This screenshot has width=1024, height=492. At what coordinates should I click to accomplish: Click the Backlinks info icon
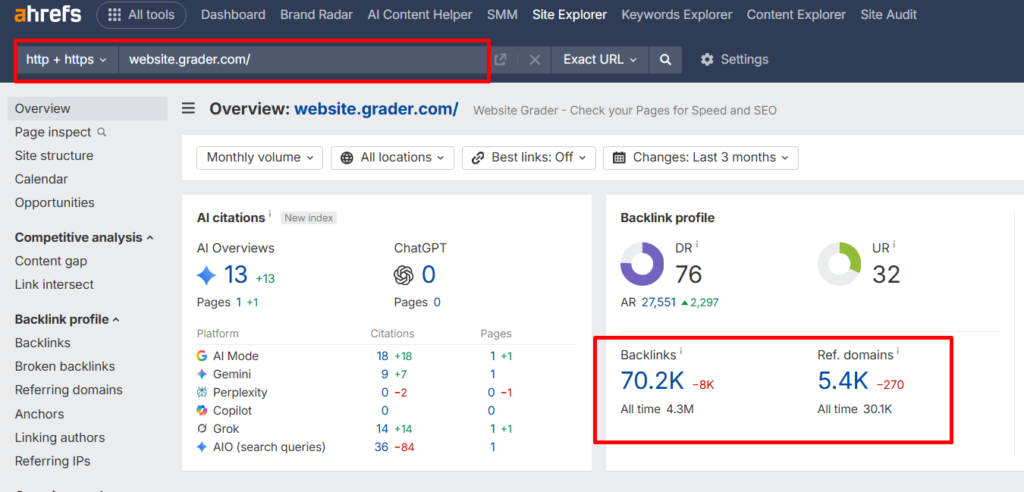coord(680,352)
